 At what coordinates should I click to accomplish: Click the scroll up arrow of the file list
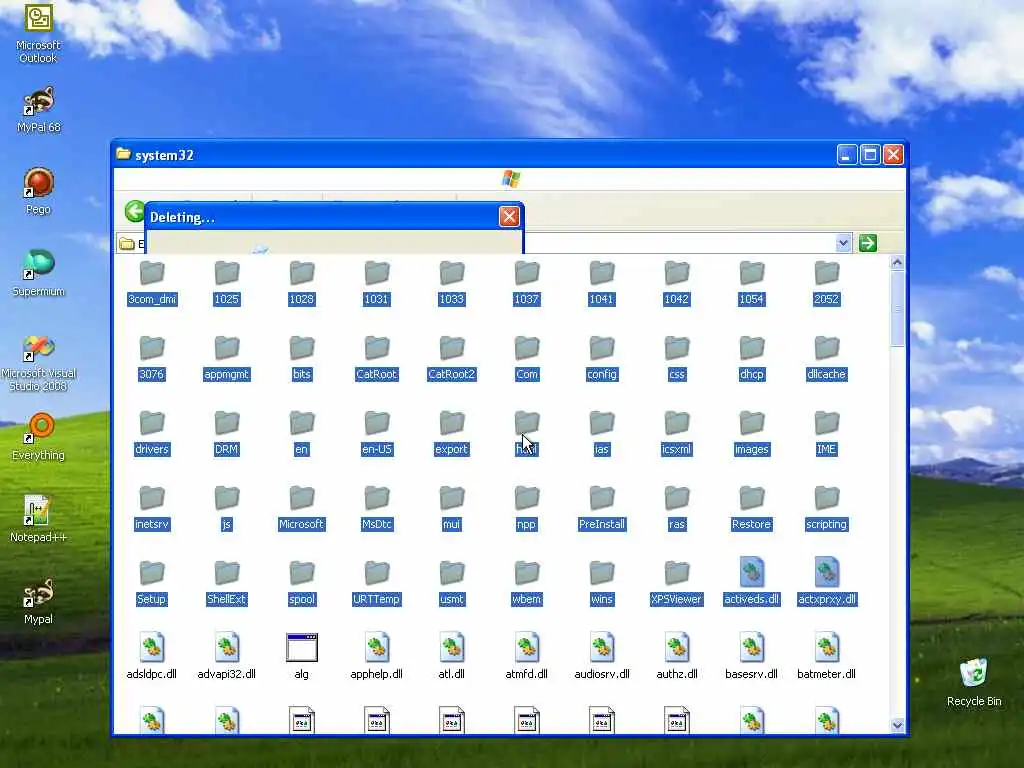pyautogui.click(x=897, y=263)
